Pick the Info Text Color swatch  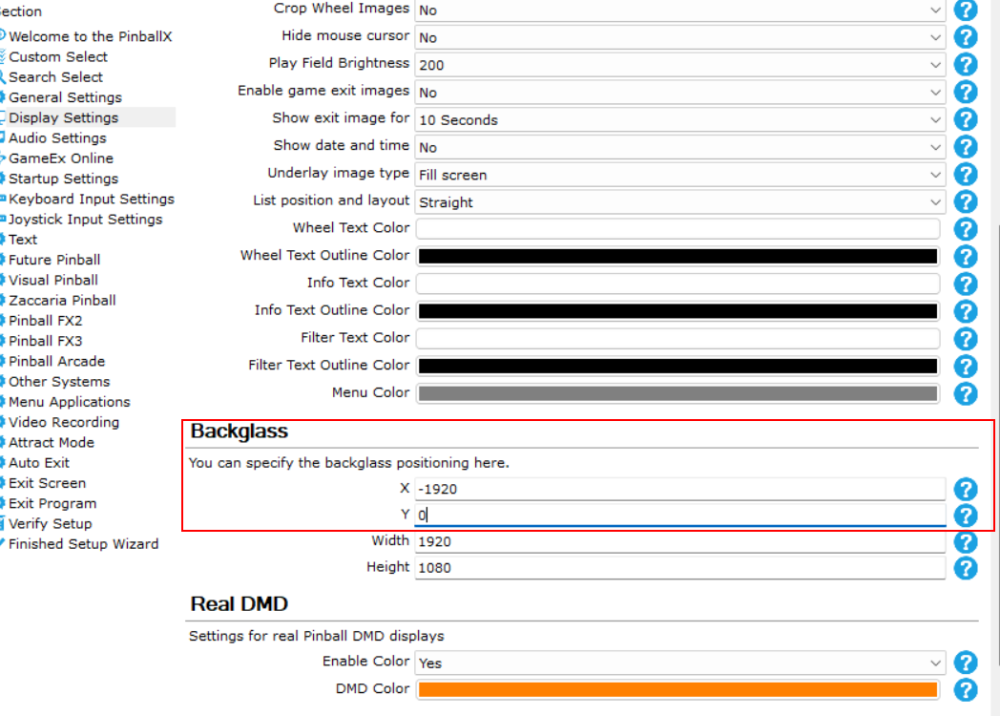(678, 284)
